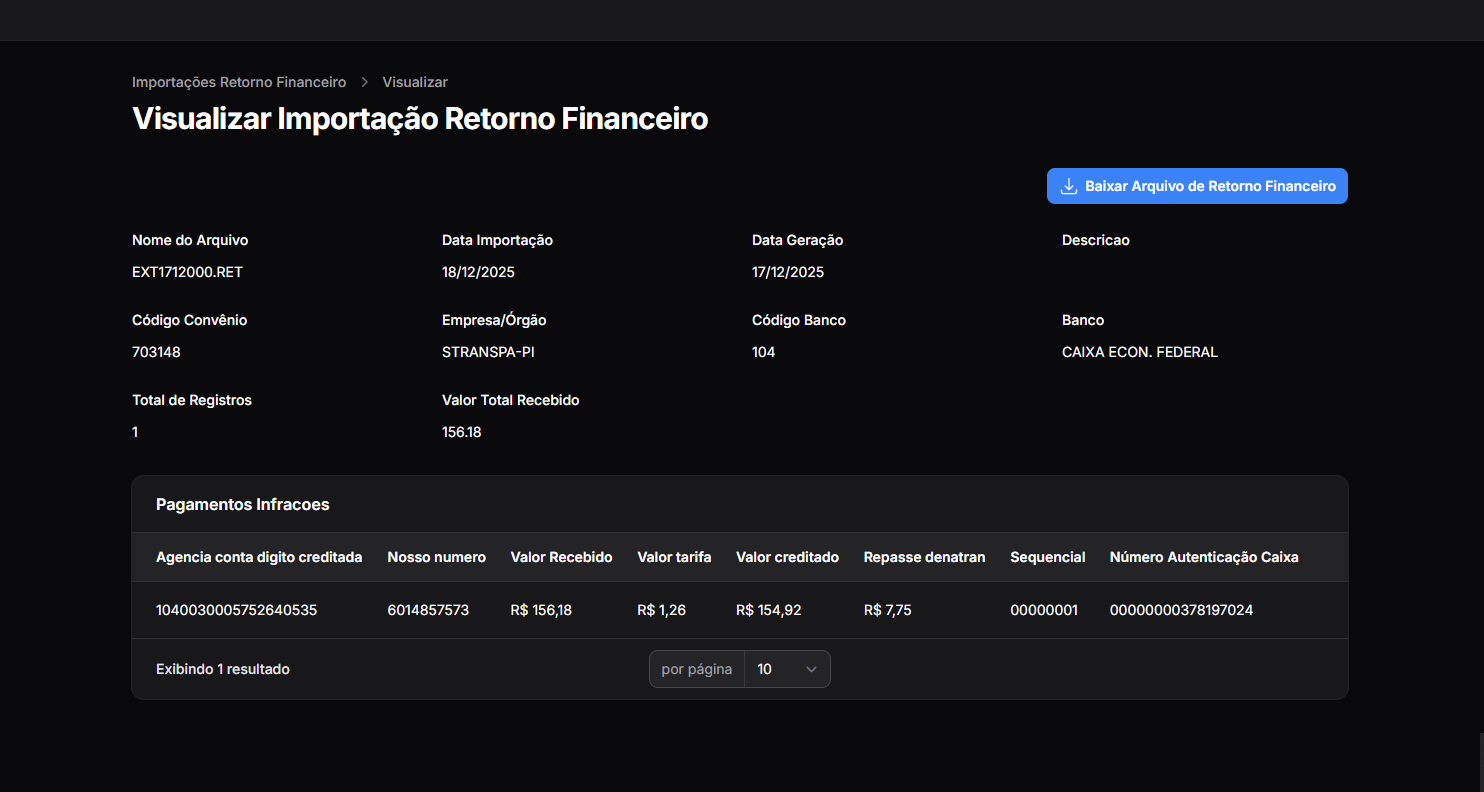The width and height of the screenshot is (1484, 792).
Task: Click the authentication number 00000000378197024
Action: point(1181,610)
